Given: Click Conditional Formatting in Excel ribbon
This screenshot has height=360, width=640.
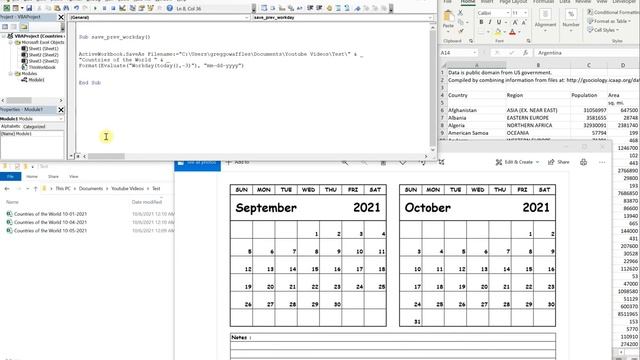Looking at the screenshot, I should point(613,12).
